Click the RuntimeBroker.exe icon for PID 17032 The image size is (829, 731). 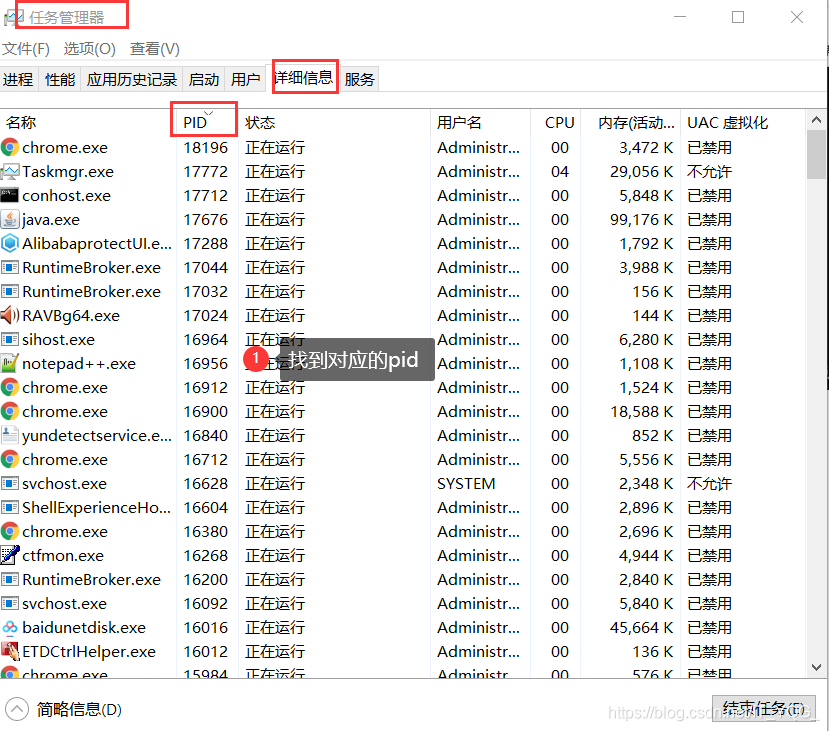coord(10,291)
